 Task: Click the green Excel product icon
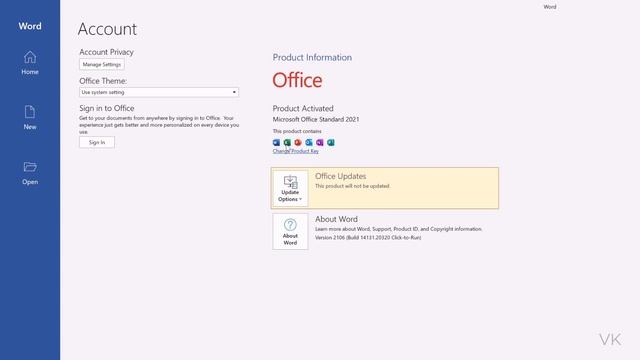pyautogui.click(x=287, y=142)
